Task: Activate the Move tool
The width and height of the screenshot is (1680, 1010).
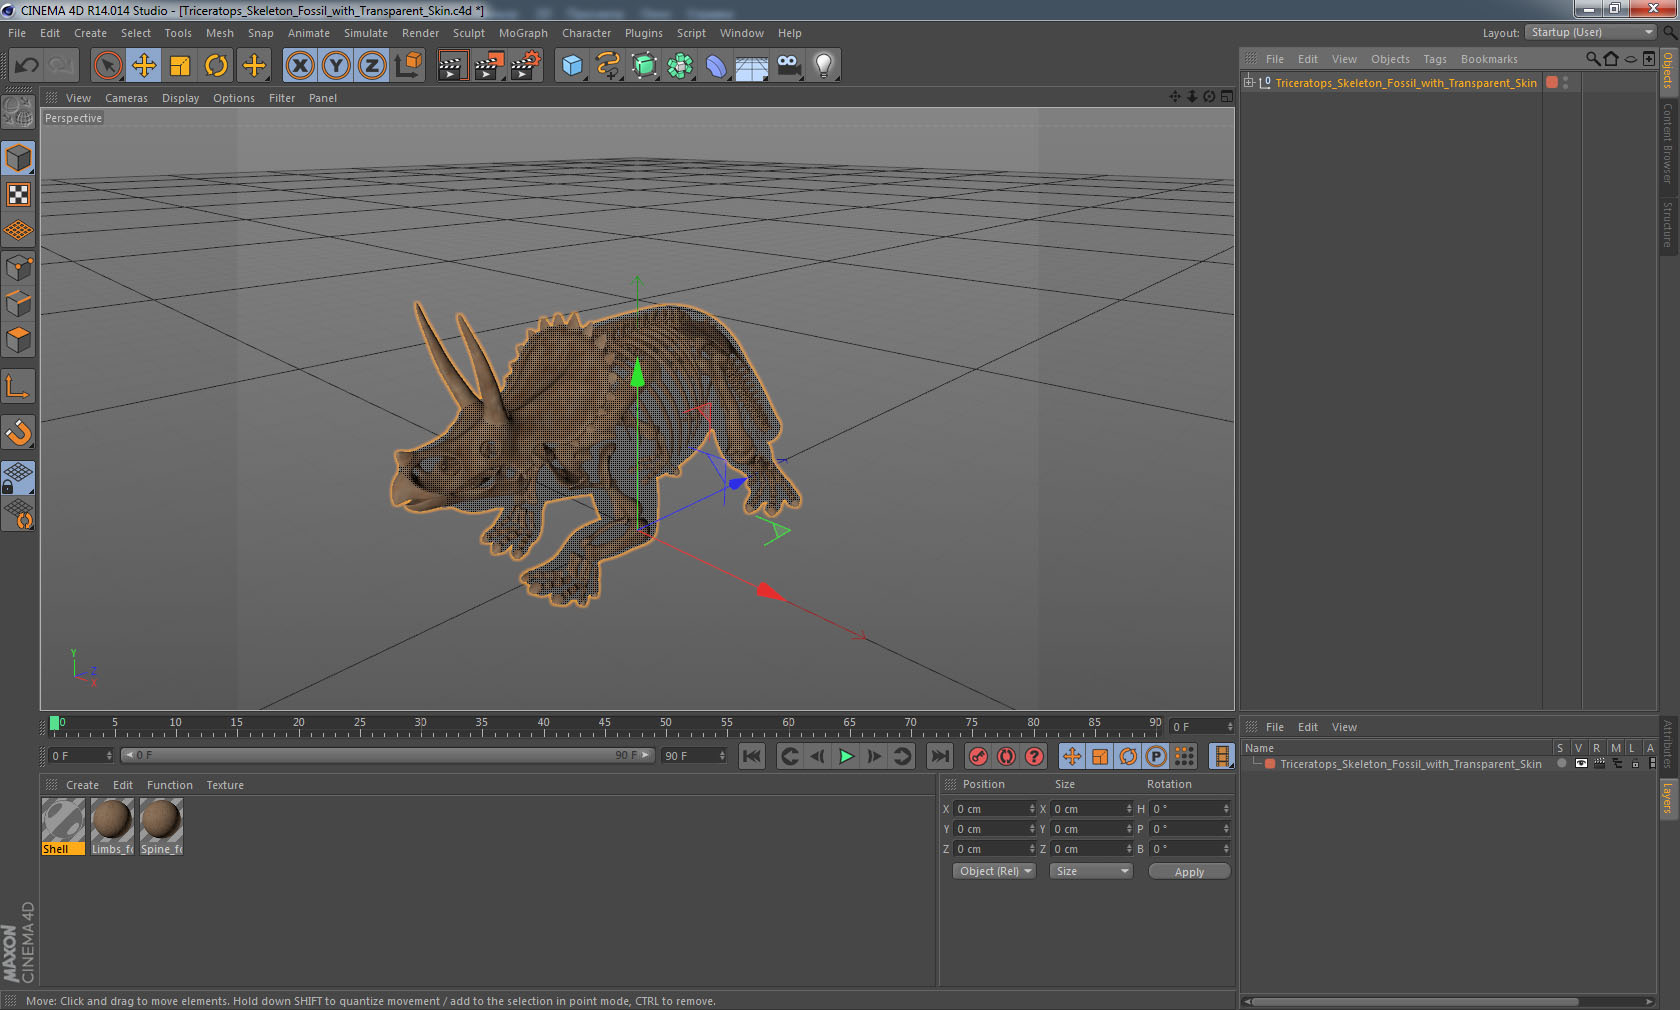Action: click(x=144, y=66)
